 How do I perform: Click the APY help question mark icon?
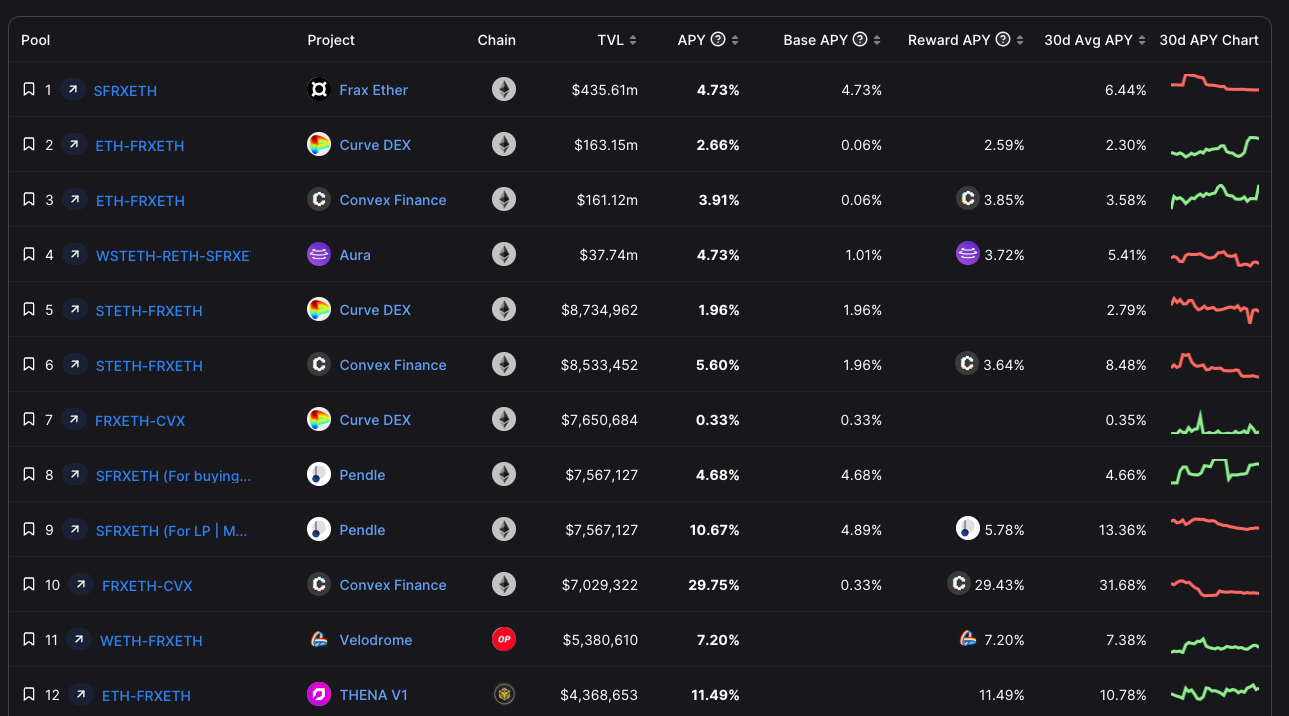[x=718, y=40]
